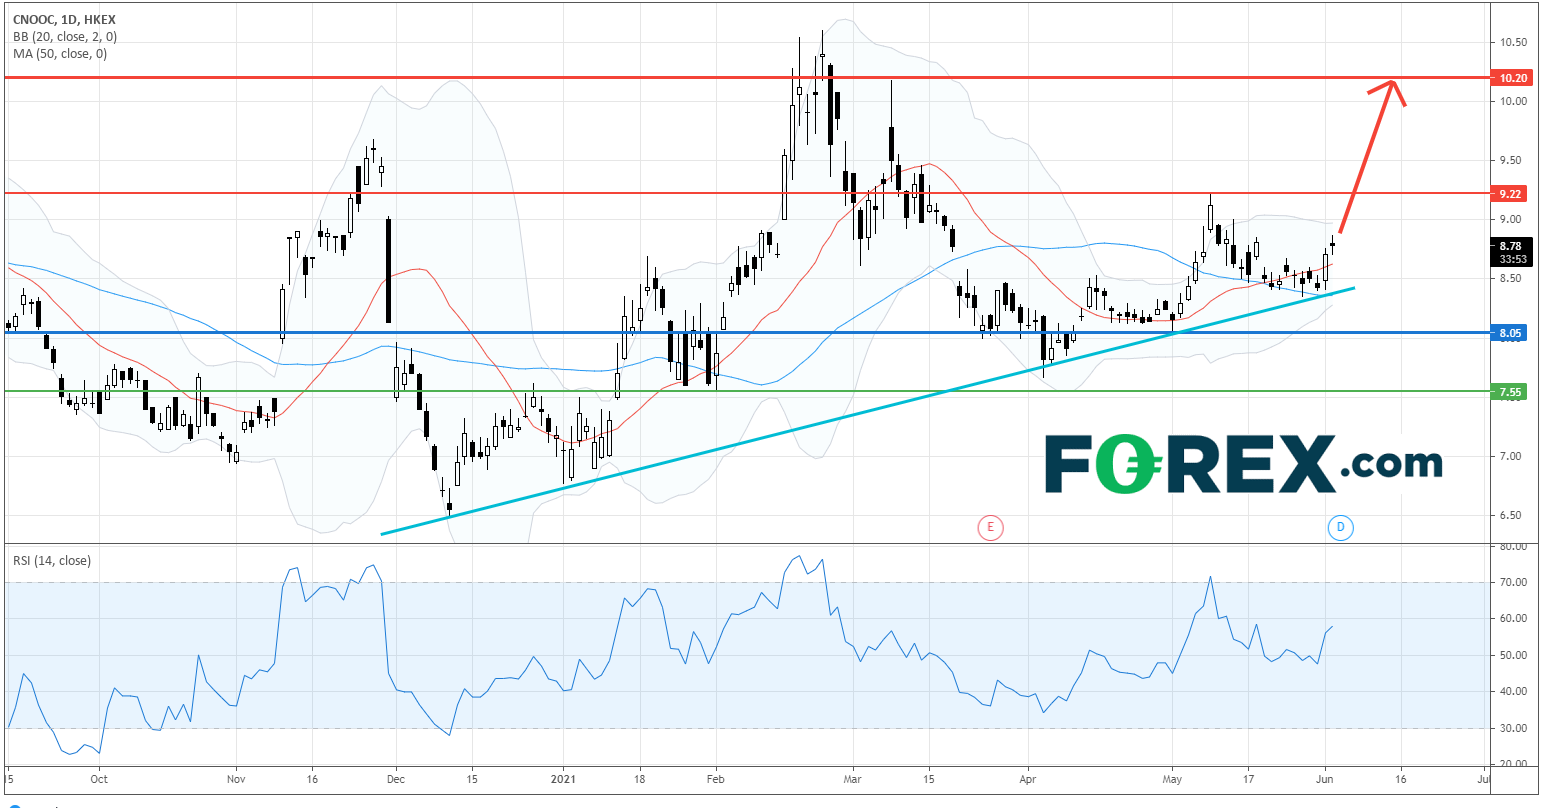Image resolution: width=1546 pixels, height=808 pixels.
Task: Click the red E earnings marker
Action: [990, 528]
